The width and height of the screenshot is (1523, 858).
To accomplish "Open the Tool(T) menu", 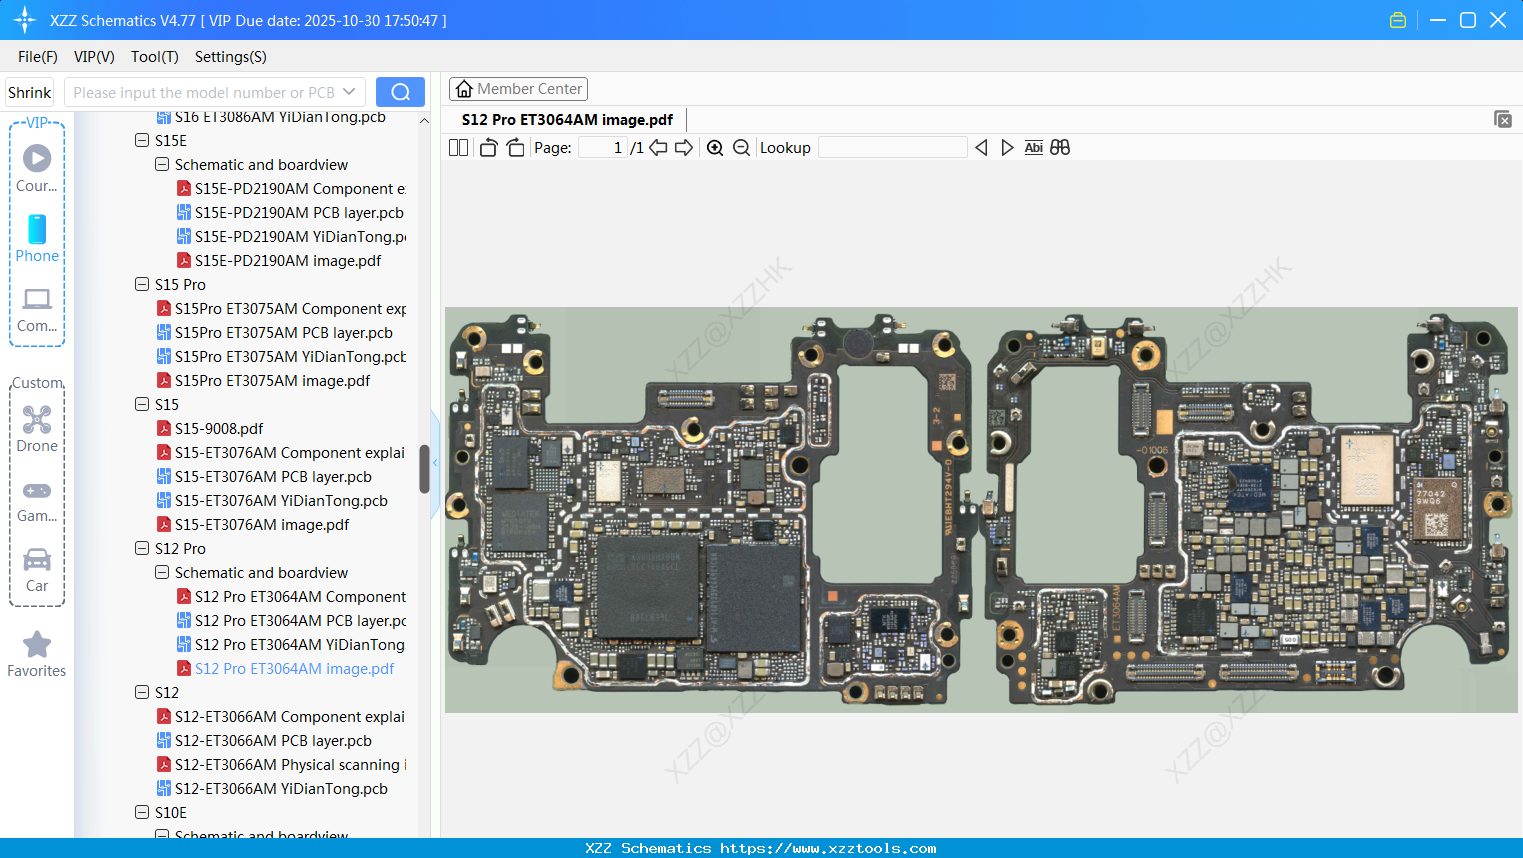I will click(154, 57).
